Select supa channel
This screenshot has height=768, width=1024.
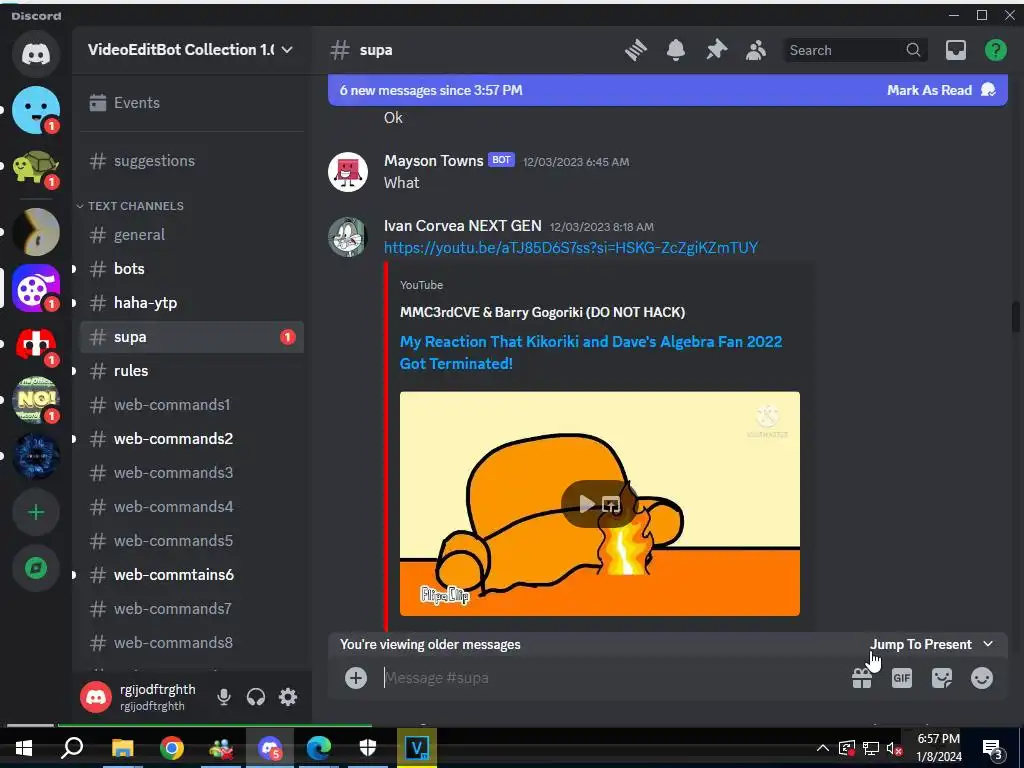pos(192,337)
